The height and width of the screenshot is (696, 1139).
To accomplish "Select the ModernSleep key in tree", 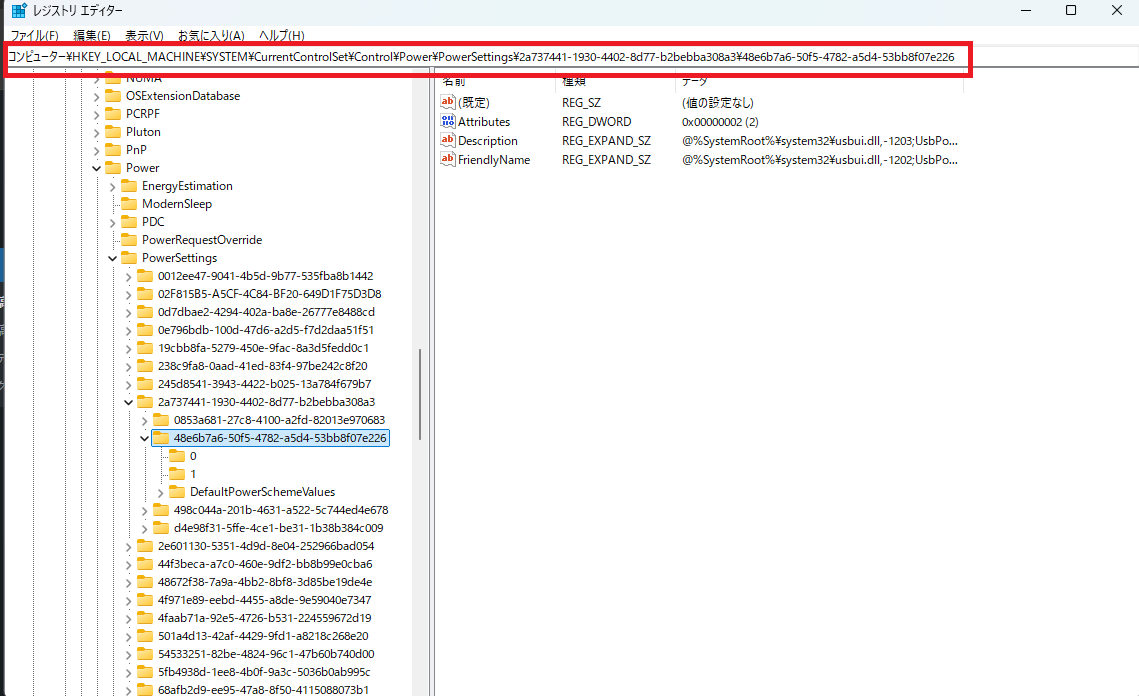I will (x=176, y=204).
